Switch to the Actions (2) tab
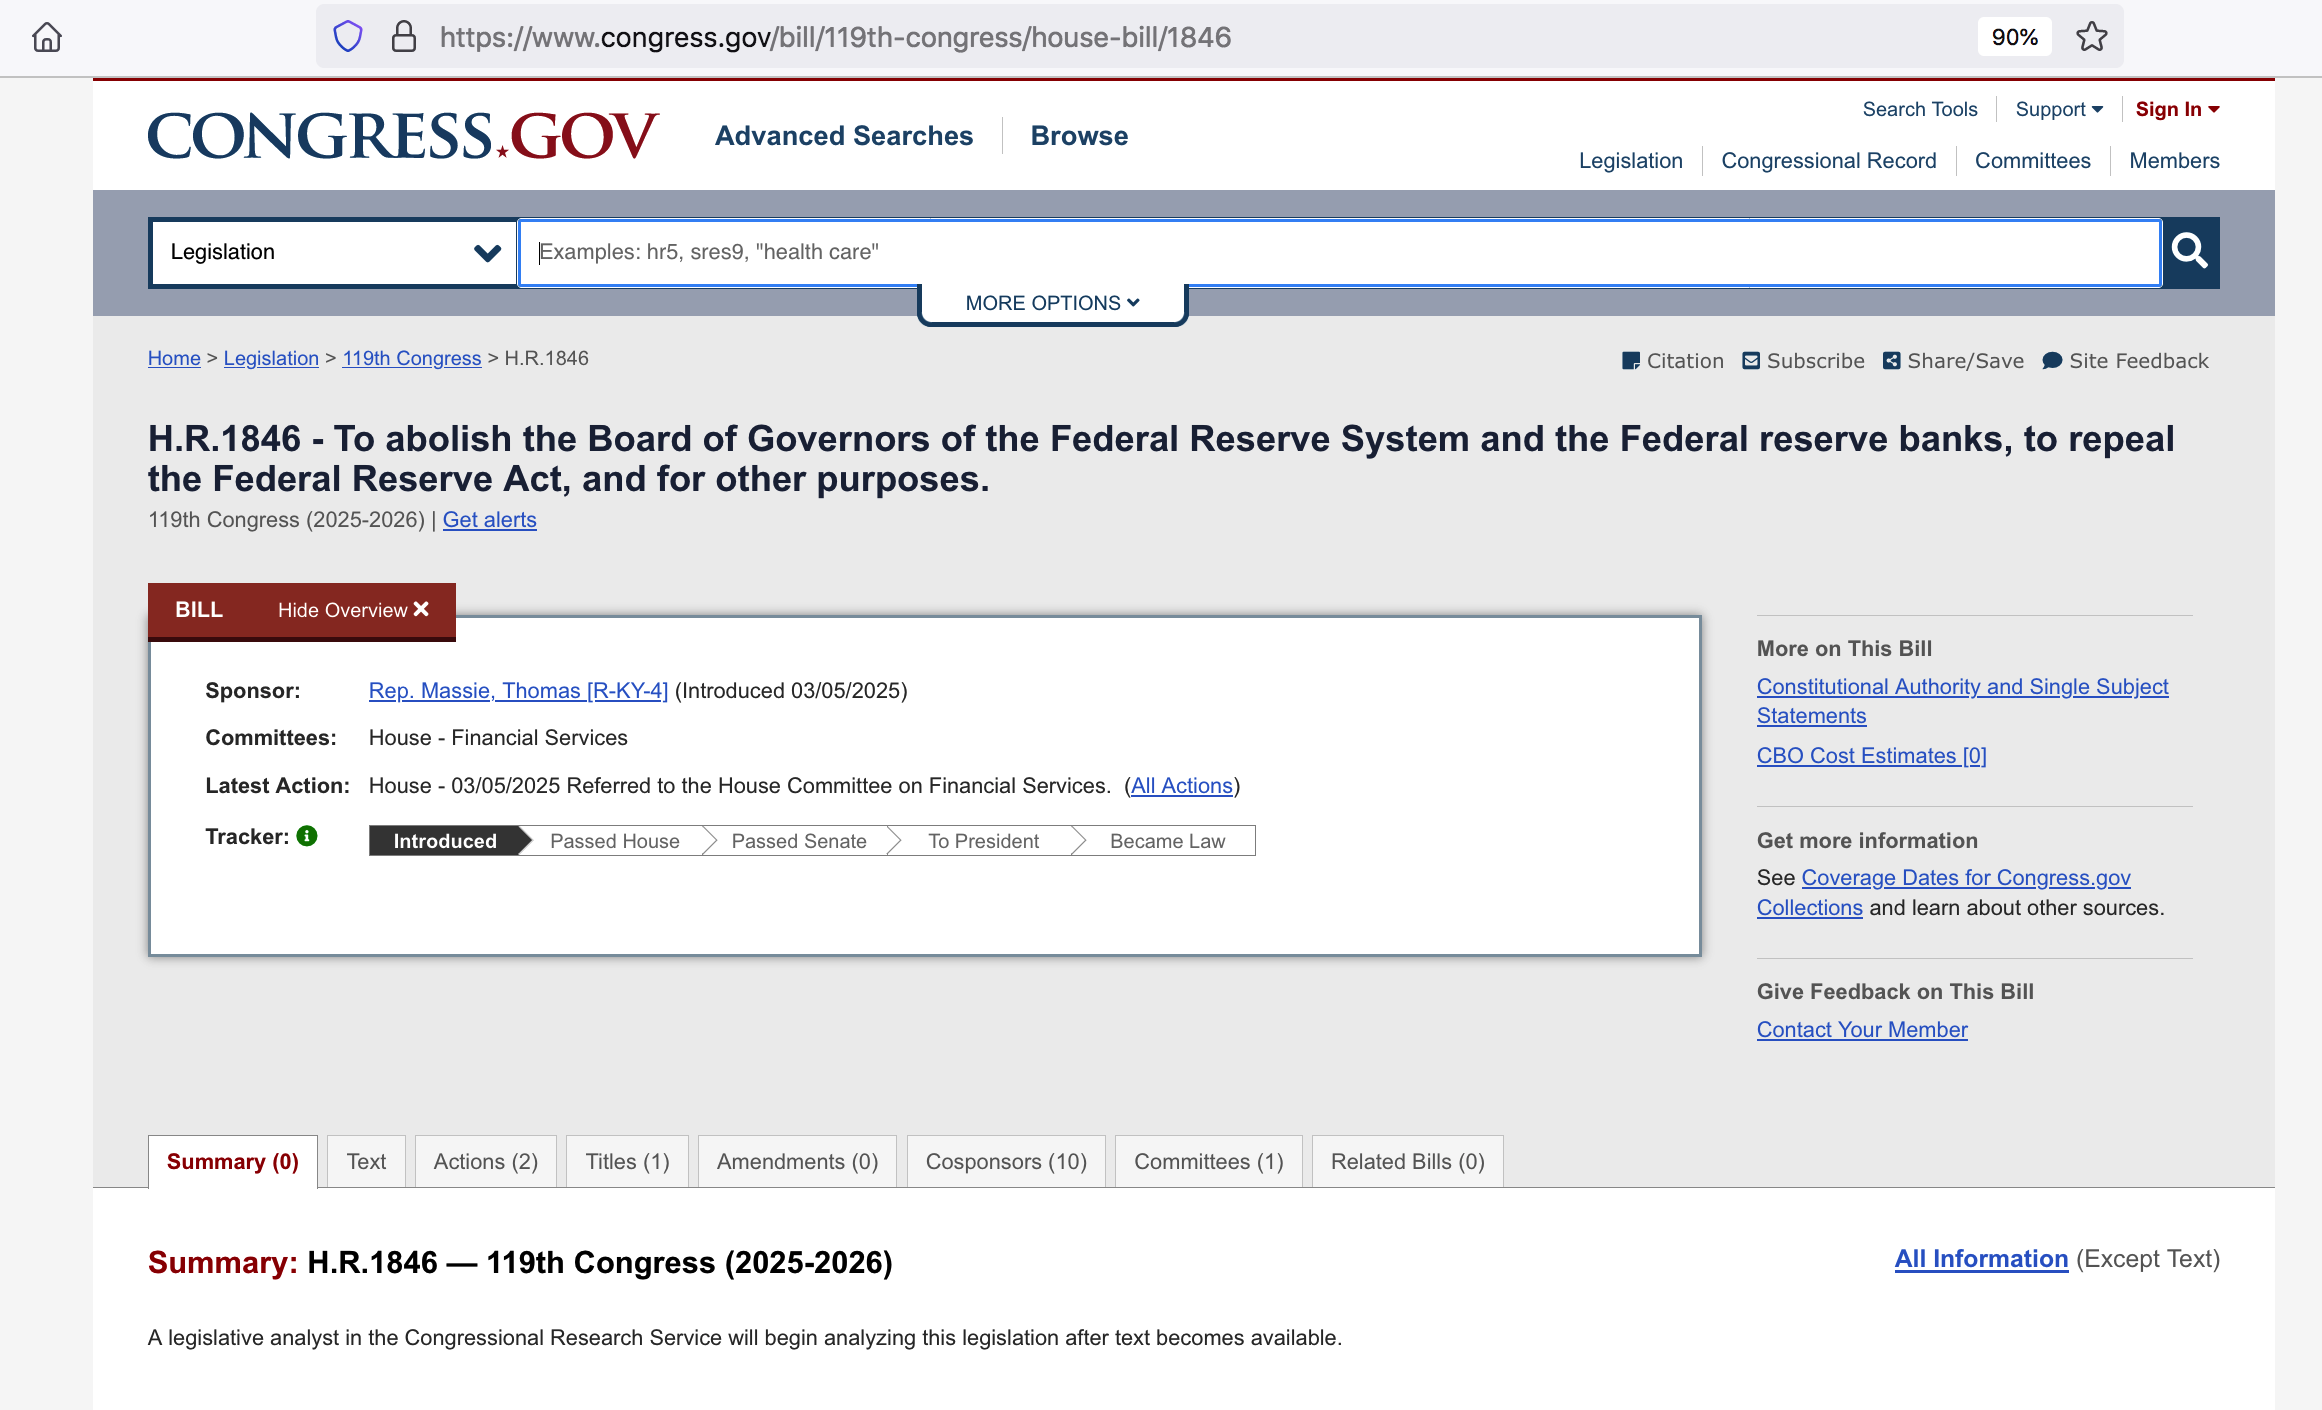The height and width of the screenshot is (1410, 2322). click(485, 1162)
